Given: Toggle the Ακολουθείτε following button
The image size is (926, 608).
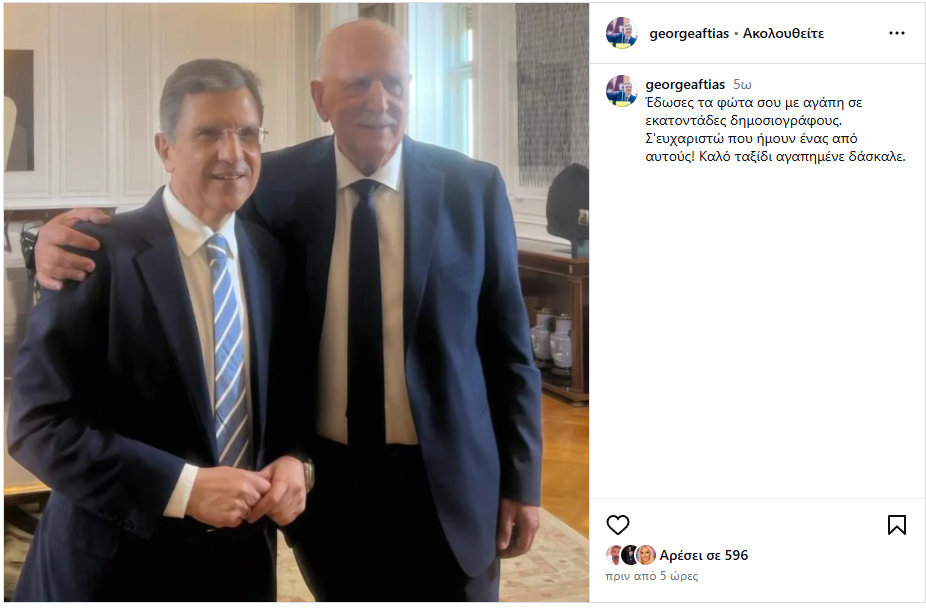Looking at the screenshot, I should coord(783,34).
